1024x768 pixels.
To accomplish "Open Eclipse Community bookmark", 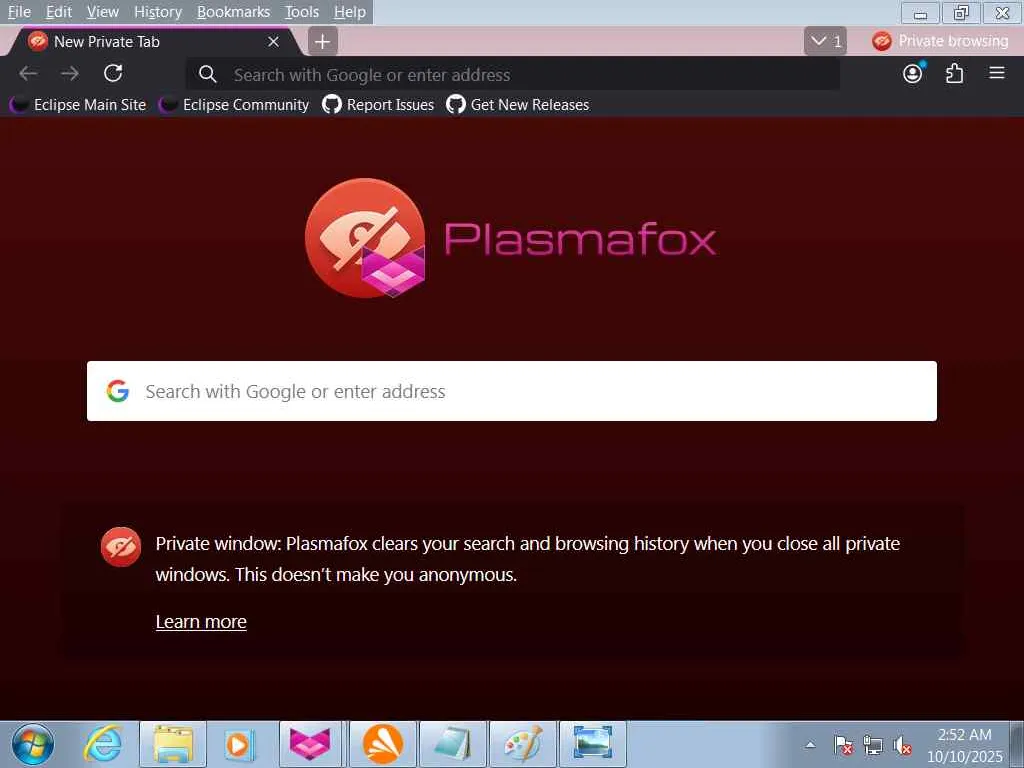I will (x=234, y=104).
